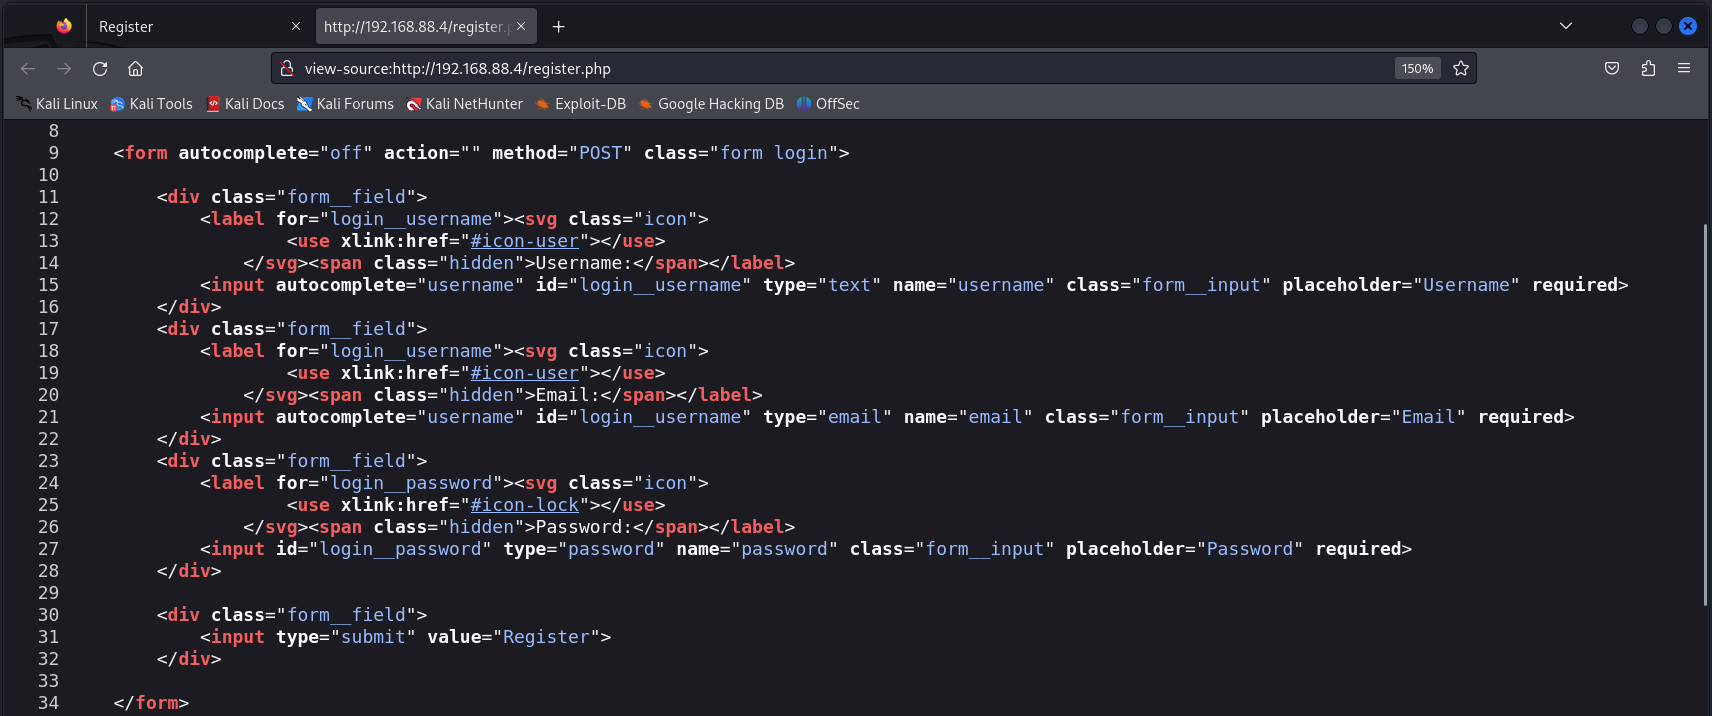Expand the list all tabs chevron

[x=1566, y=26]
